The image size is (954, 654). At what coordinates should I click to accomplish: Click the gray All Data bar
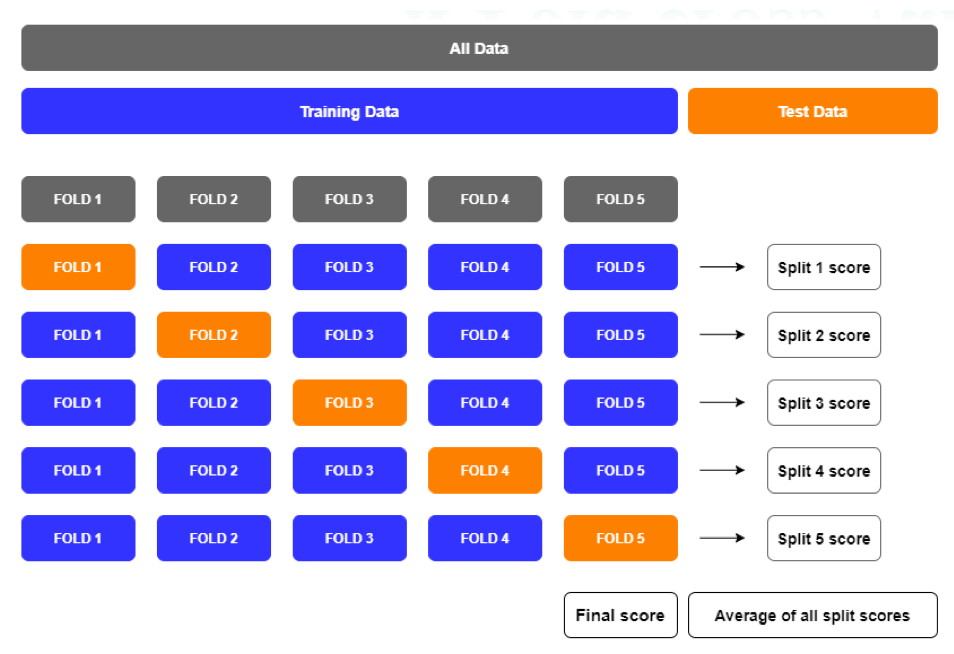[479, 48]
